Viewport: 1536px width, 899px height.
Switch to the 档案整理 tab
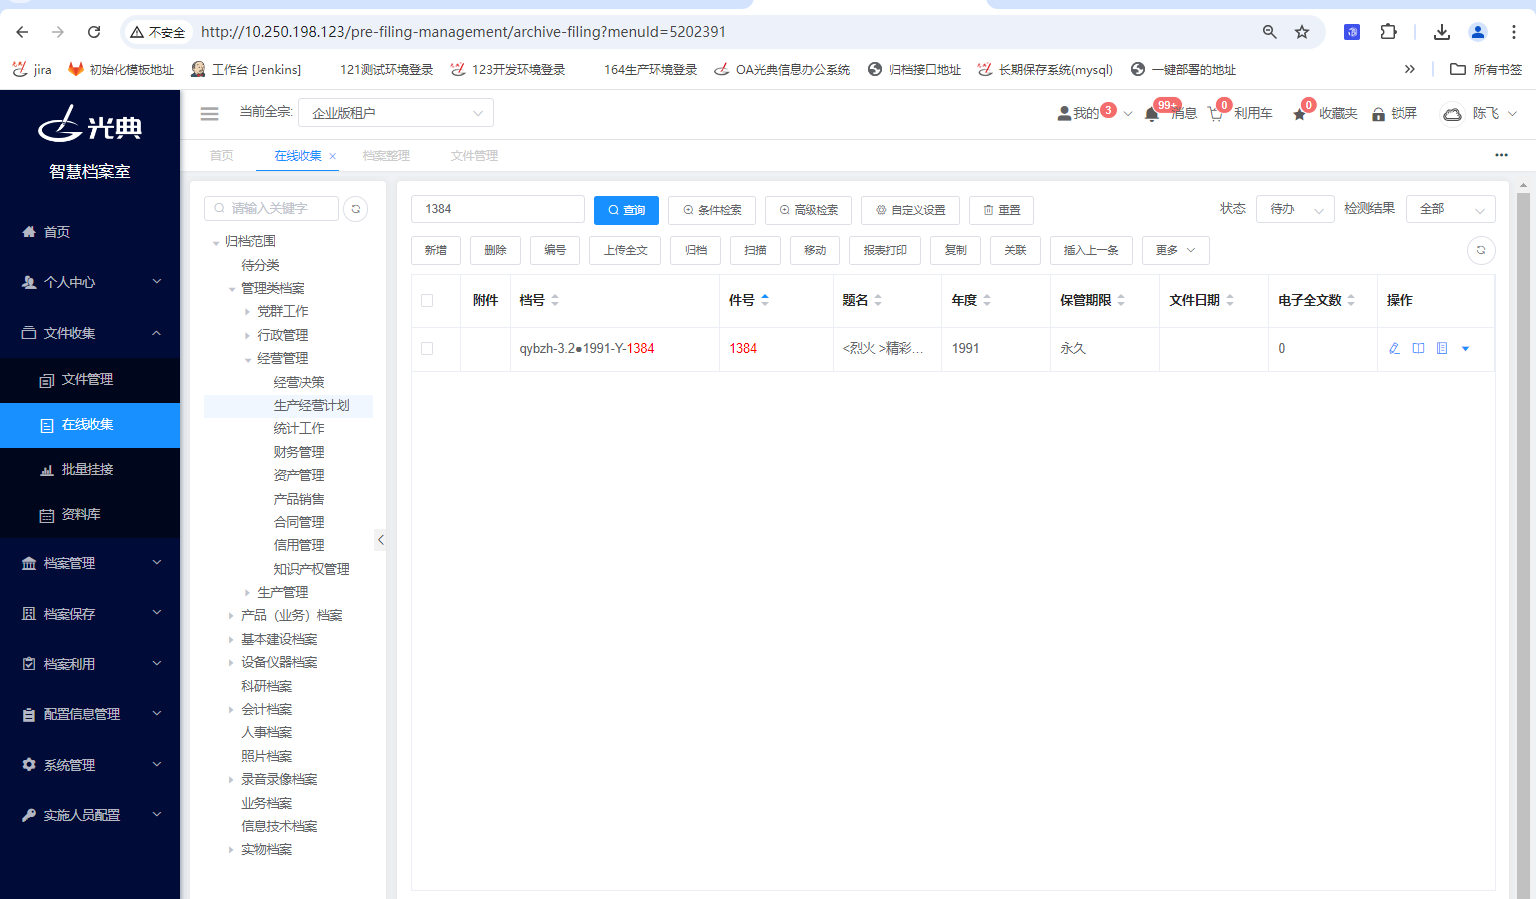[386, 156]
